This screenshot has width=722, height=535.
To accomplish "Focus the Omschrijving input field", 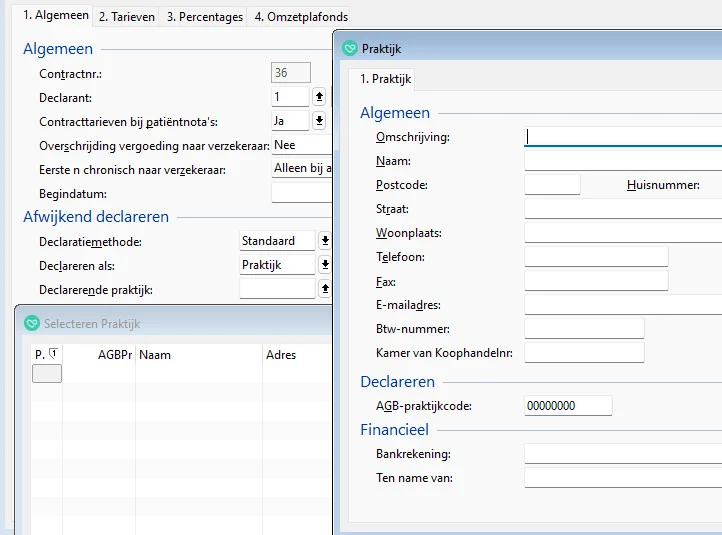I will point(622,137).
